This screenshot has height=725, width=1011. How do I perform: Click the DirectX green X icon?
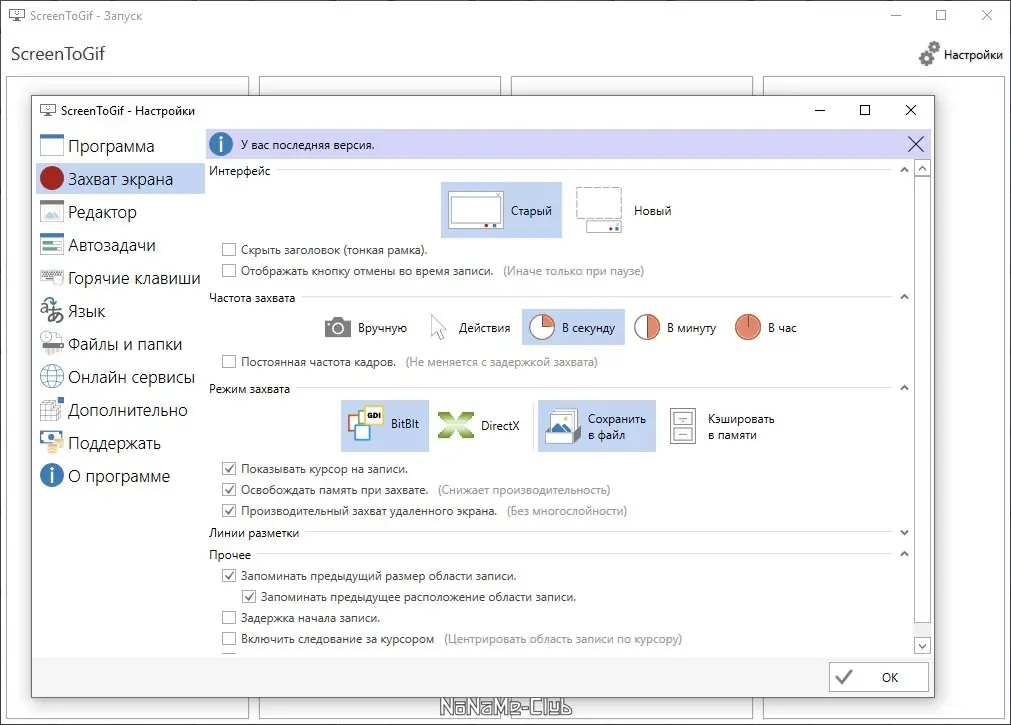tap(455, 425)
